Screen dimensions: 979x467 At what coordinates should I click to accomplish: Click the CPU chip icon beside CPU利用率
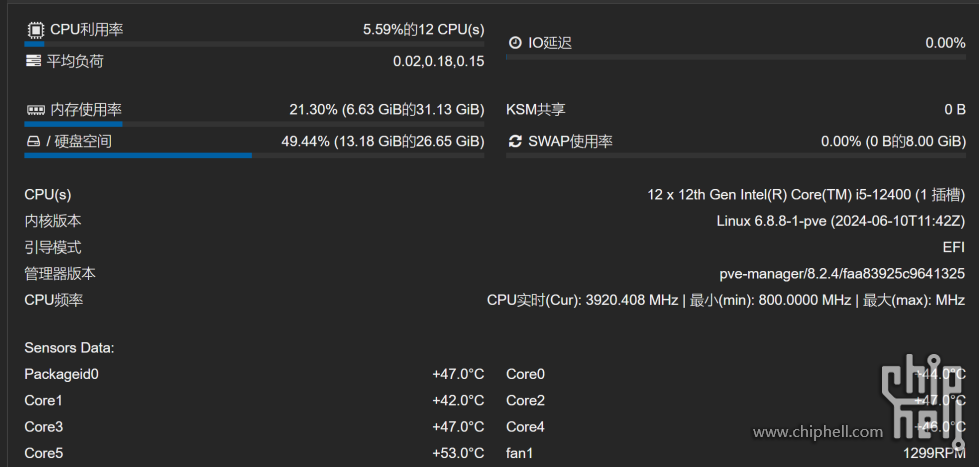pos(35,30)
